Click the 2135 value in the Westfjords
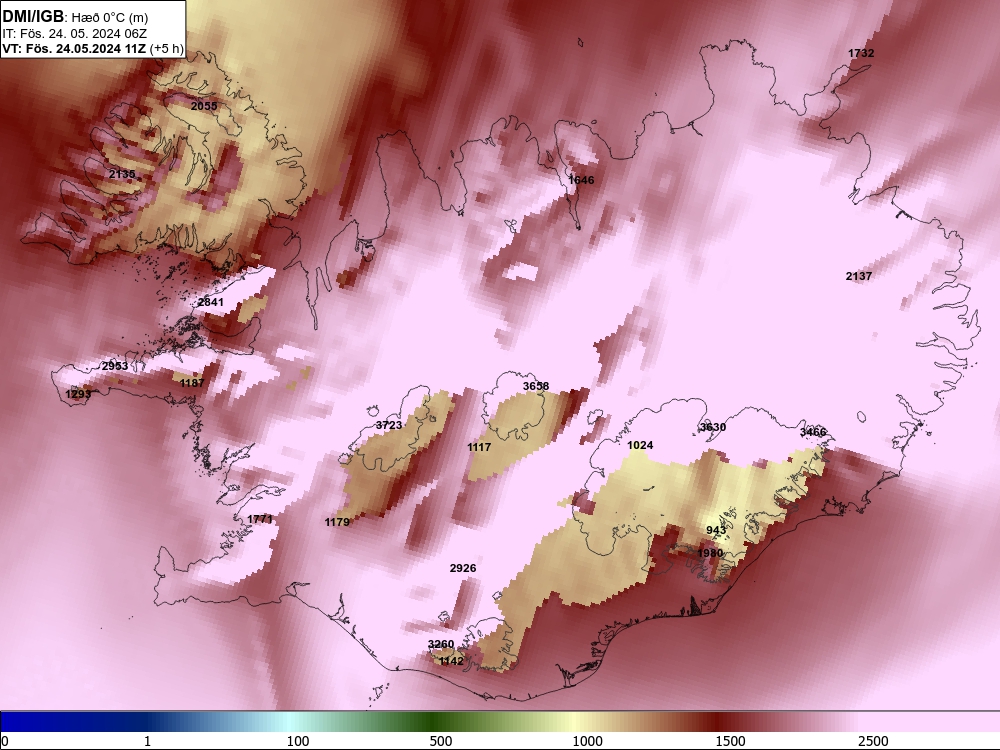 point(122,174)
